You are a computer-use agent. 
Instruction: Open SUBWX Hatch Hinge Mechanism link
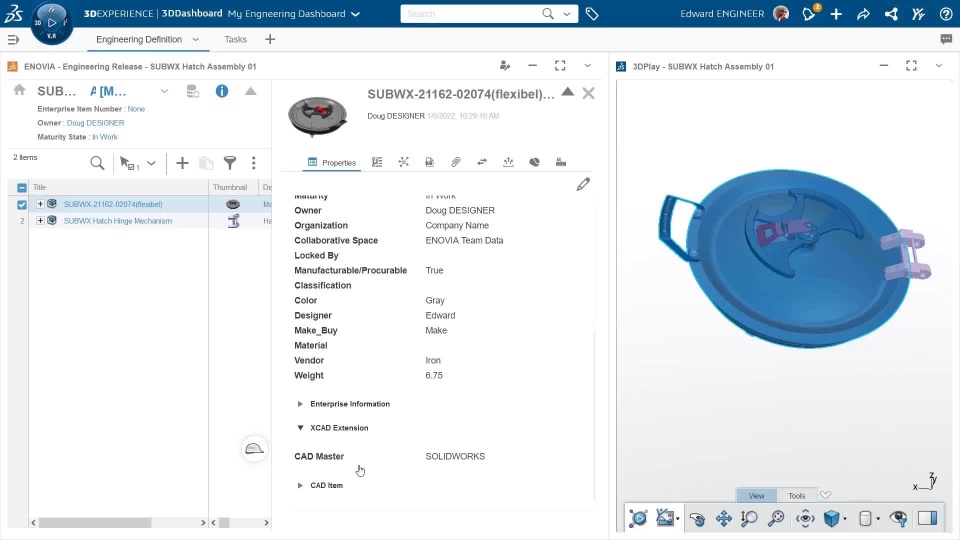coord(118,221)
